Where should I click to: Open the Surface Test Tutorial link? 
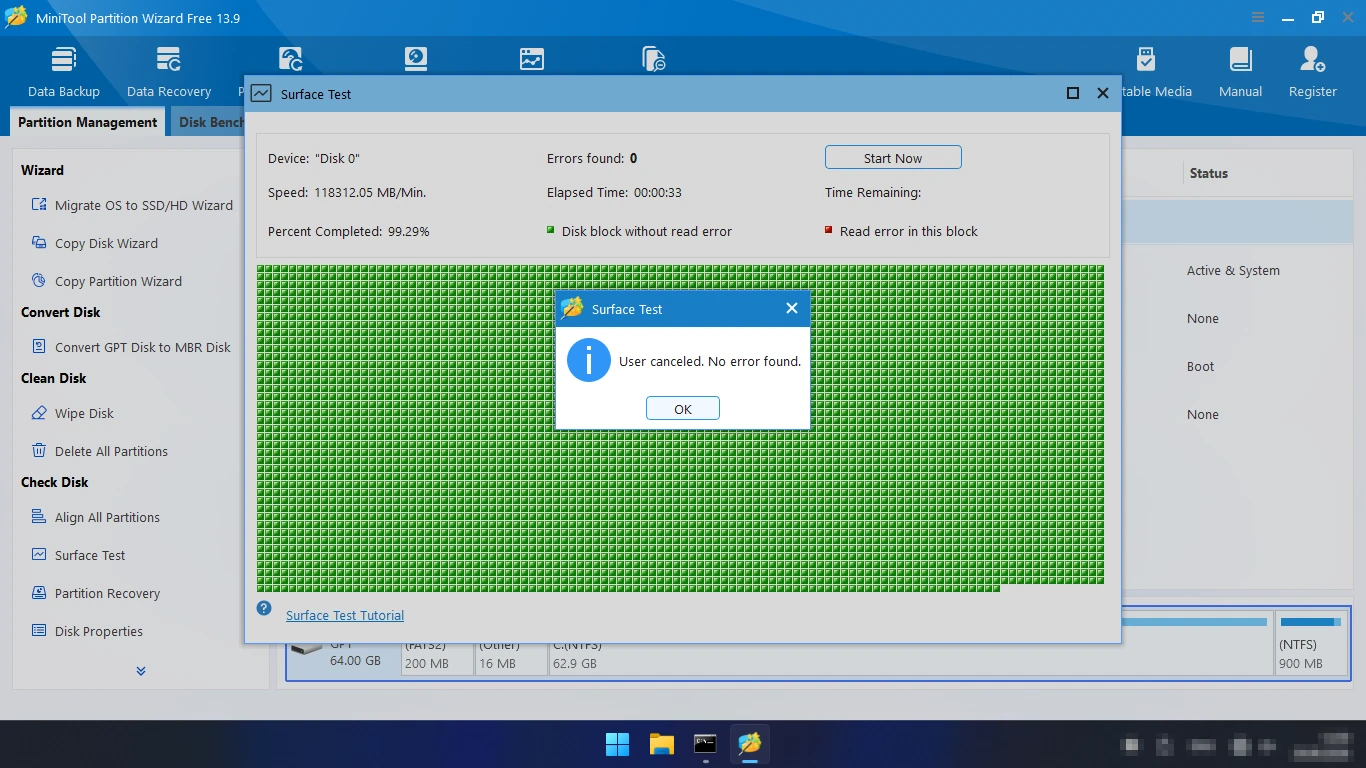point(345,615)
